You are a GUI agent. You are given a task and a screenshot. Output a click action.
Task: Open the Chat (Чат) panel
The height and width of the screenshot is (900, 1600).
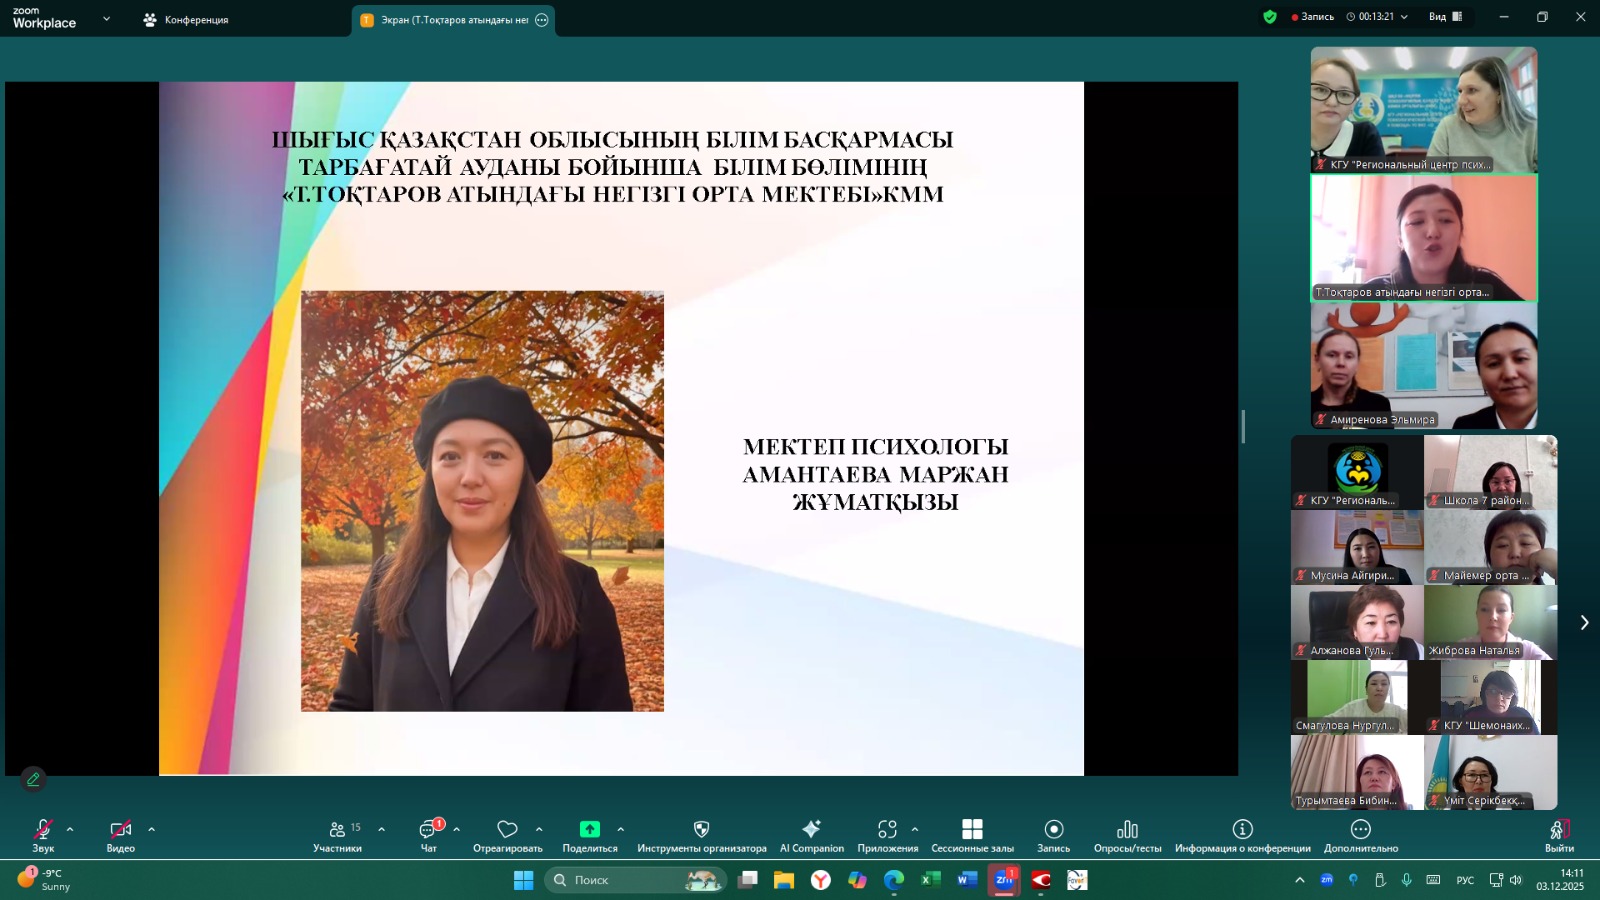point(428,835)
